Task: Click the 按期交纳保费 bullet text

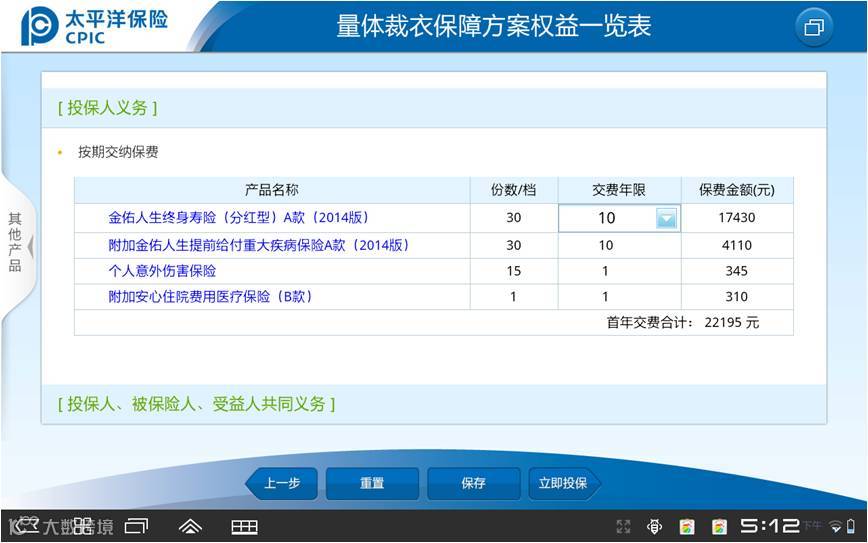Action: click(x=118, y=152)
